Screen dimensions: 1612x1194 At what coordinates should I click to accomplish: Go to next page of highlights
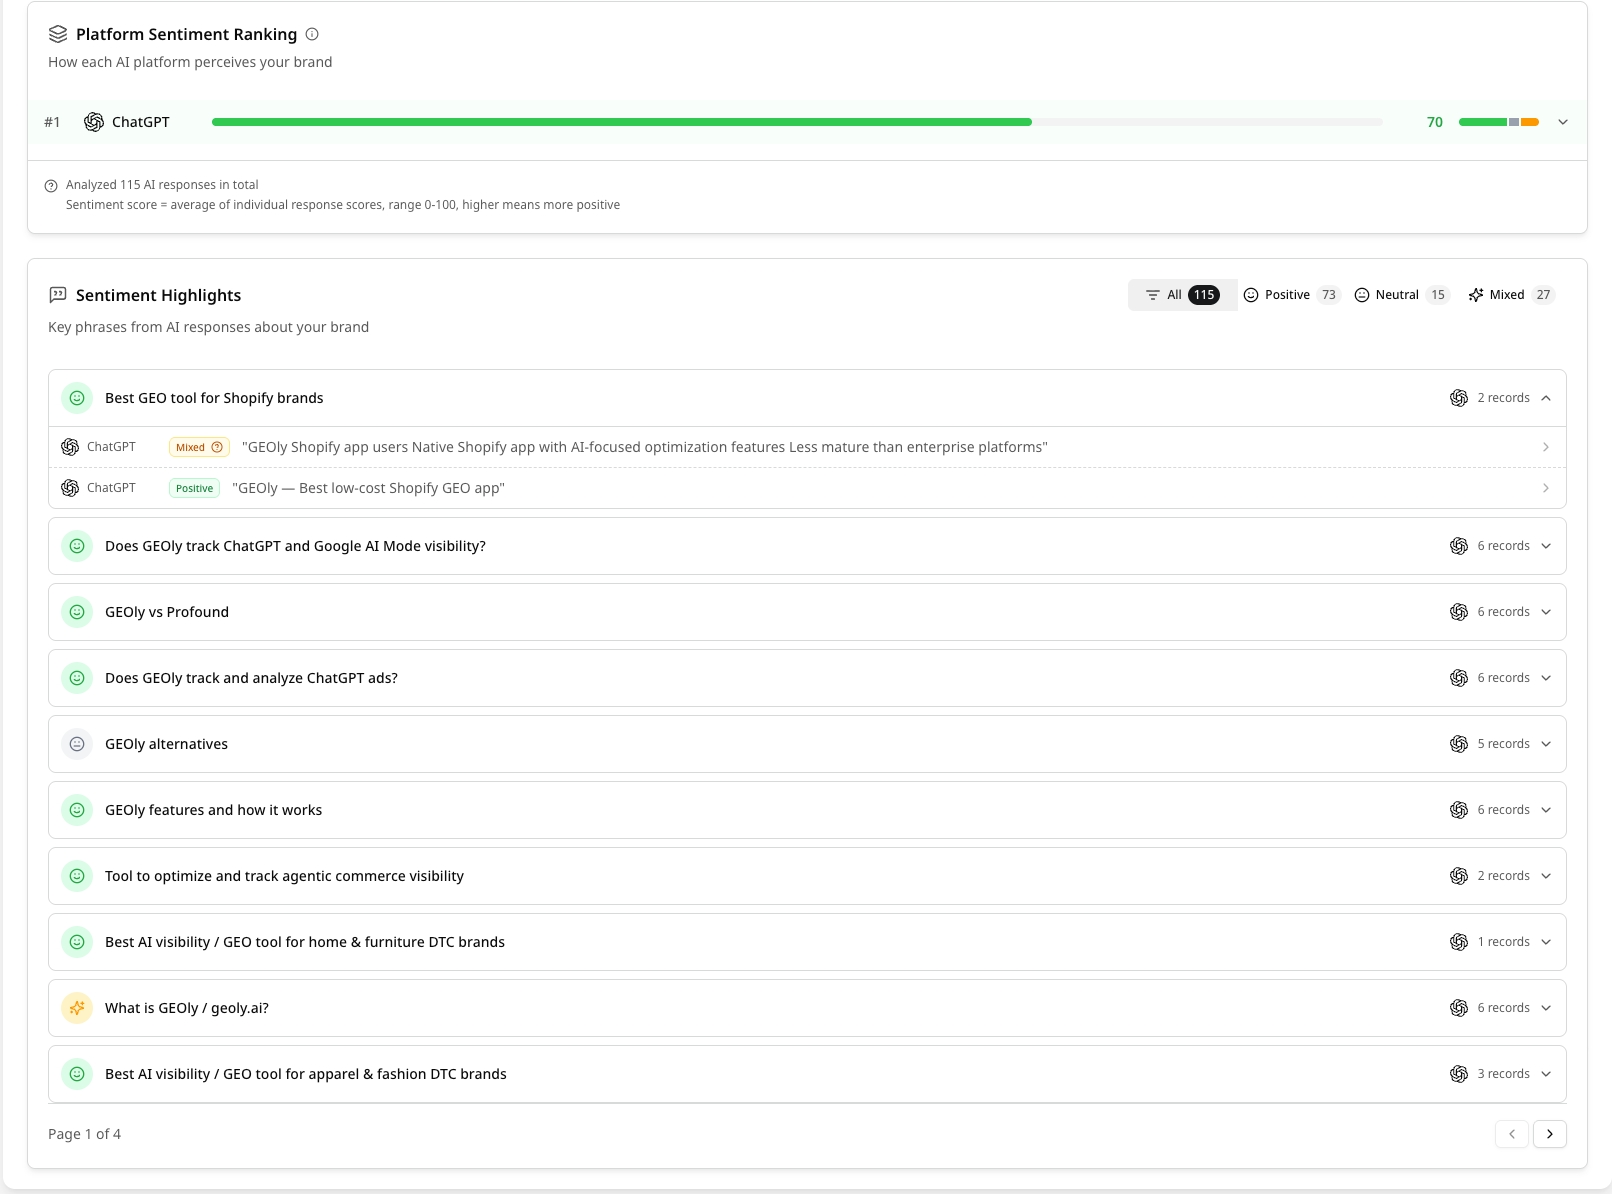(x=1550, y=1134)
